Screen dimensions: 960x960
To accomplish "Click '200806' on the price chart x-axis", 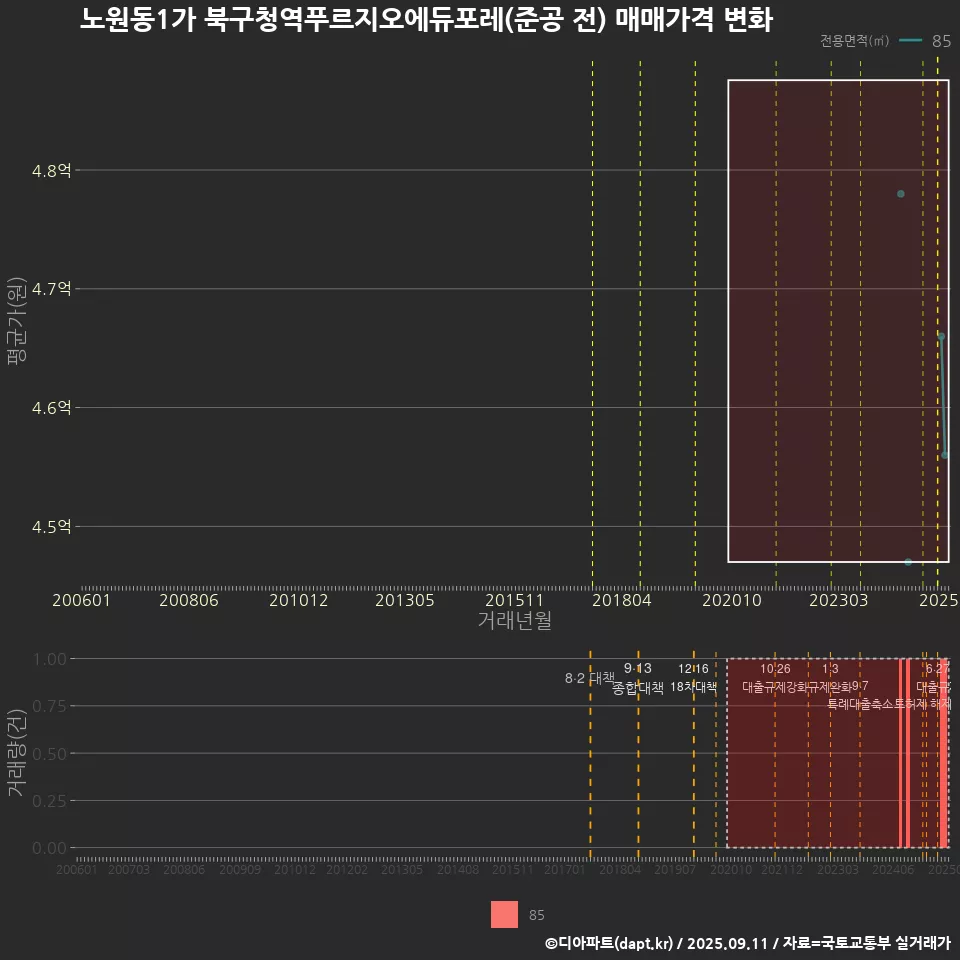I will (x=189, y=600).
